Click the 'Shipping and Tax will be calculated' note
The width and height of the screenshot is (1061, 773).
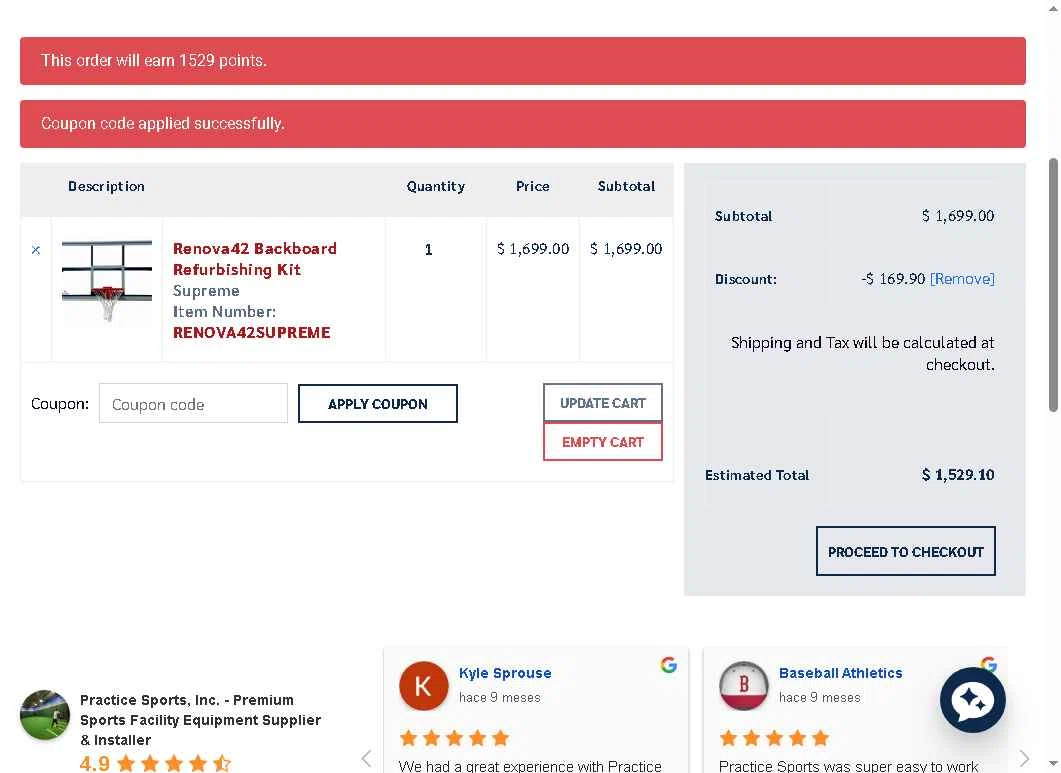(862, 353)
